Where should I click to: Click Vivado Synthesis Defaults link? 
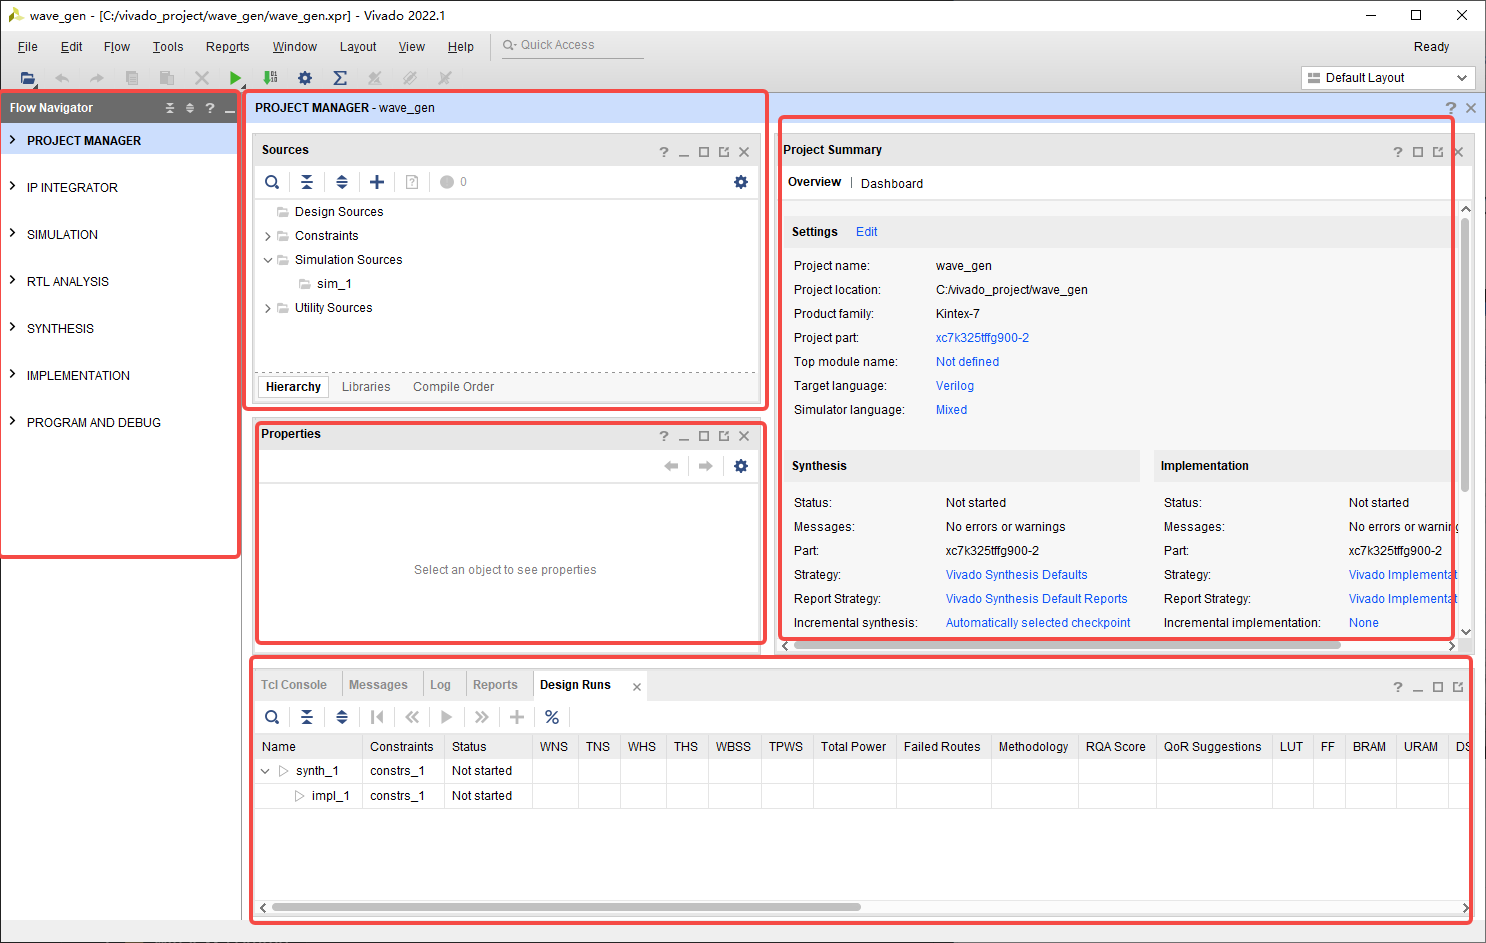[1016, 575]
